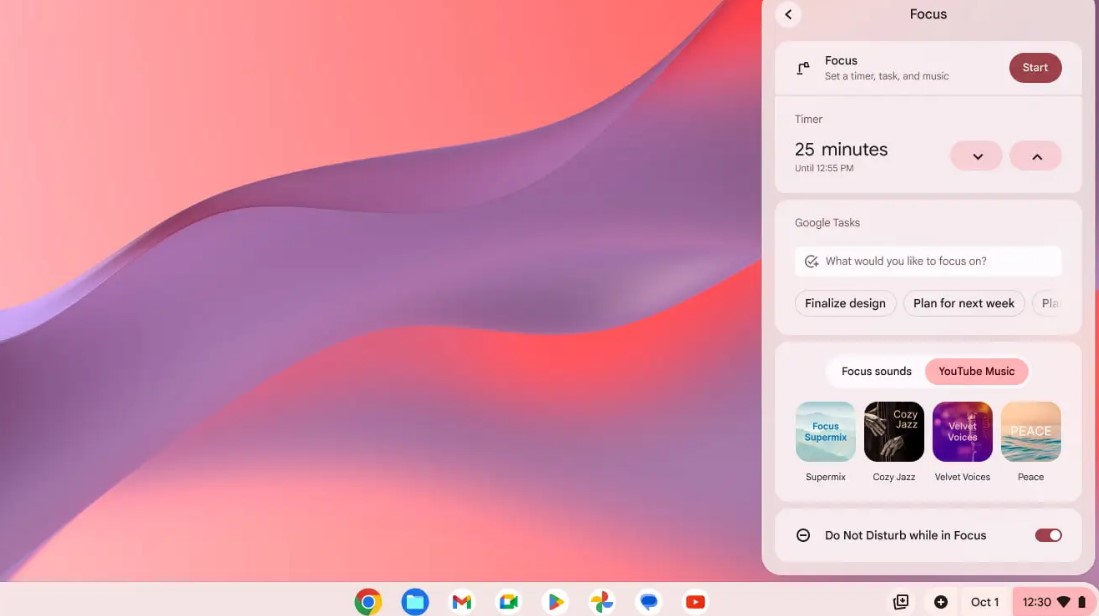Open Google Photos from the shelf
Screen dimensions: 1099x616
(602, 602)
